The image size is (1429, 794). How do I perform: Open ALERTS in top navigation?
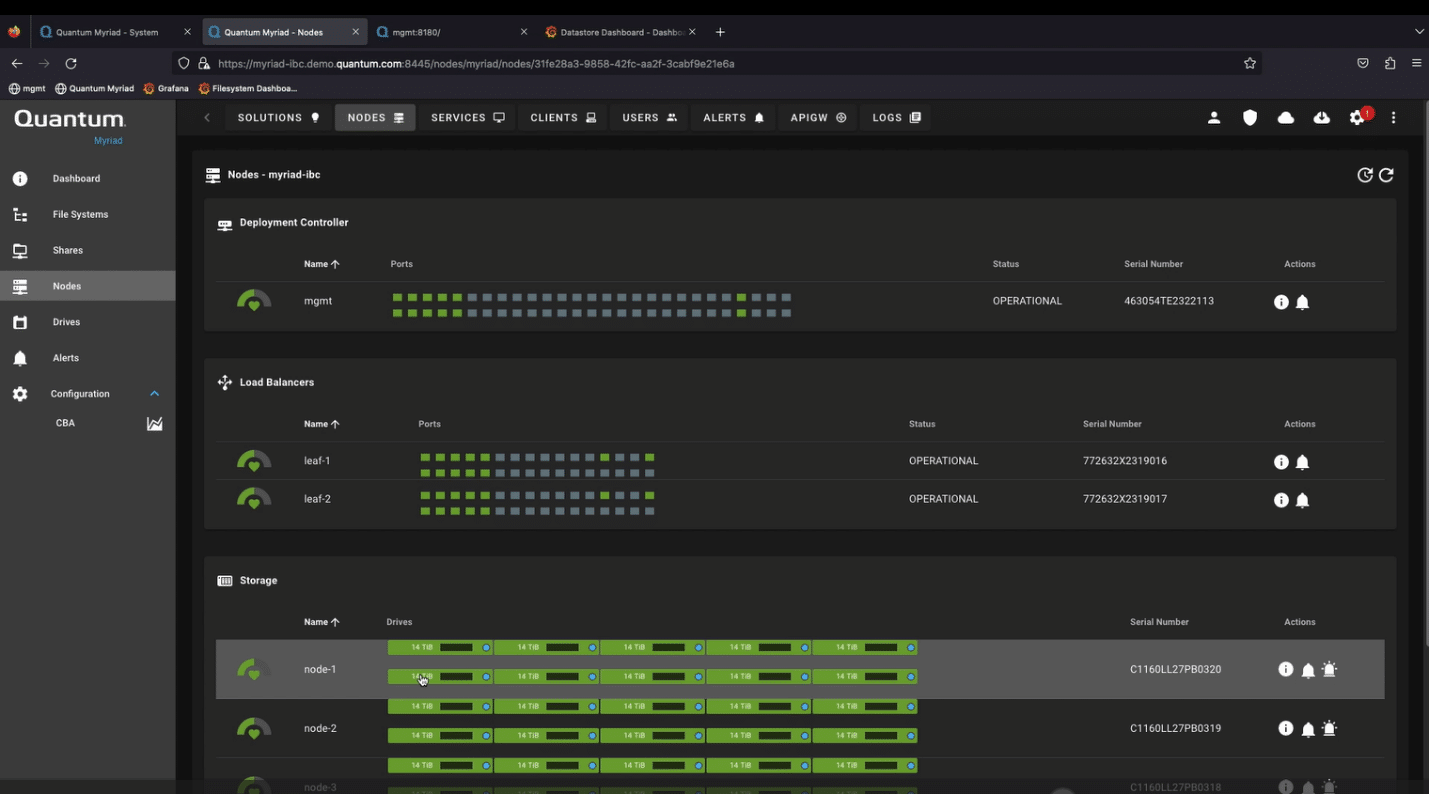click(733, 118)
